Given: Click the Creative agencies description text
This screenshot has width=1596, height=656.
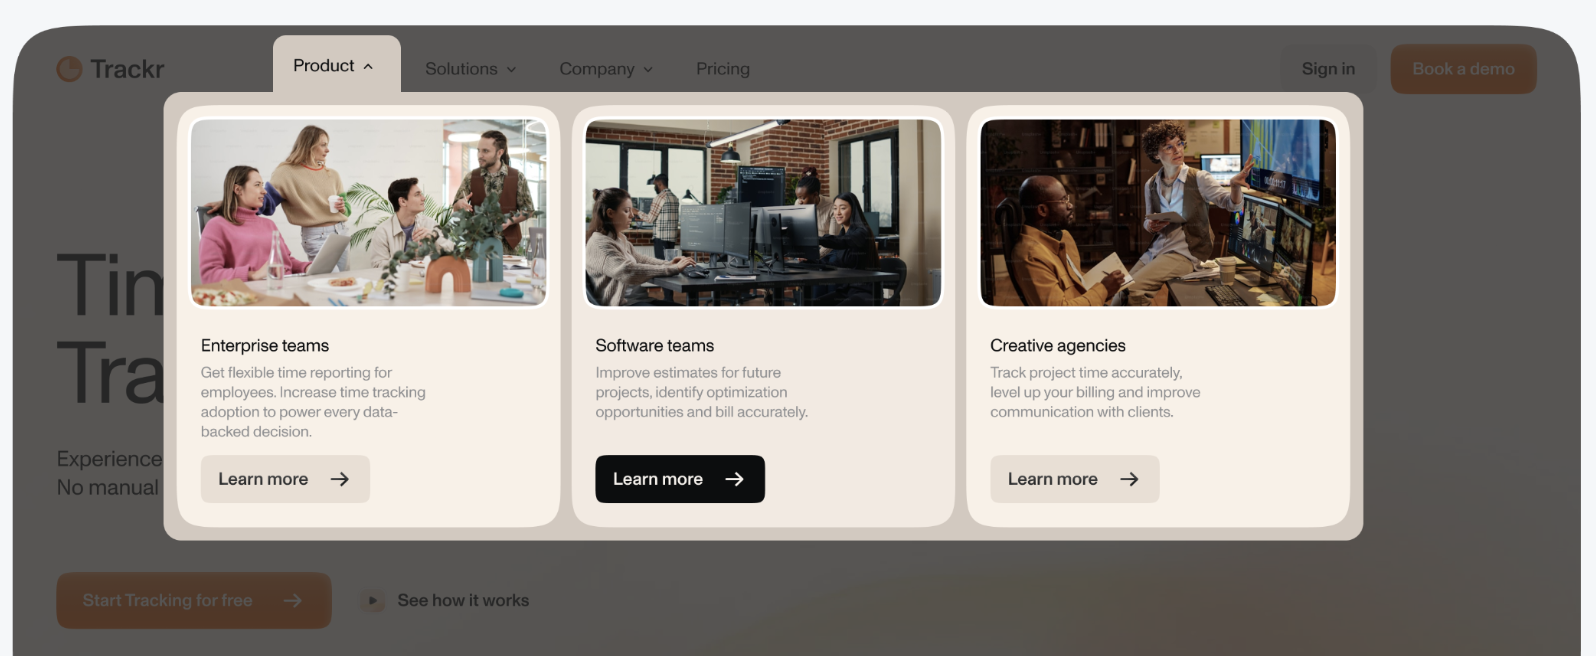Looking at the screenshot, I should [x=1095, y=392].
